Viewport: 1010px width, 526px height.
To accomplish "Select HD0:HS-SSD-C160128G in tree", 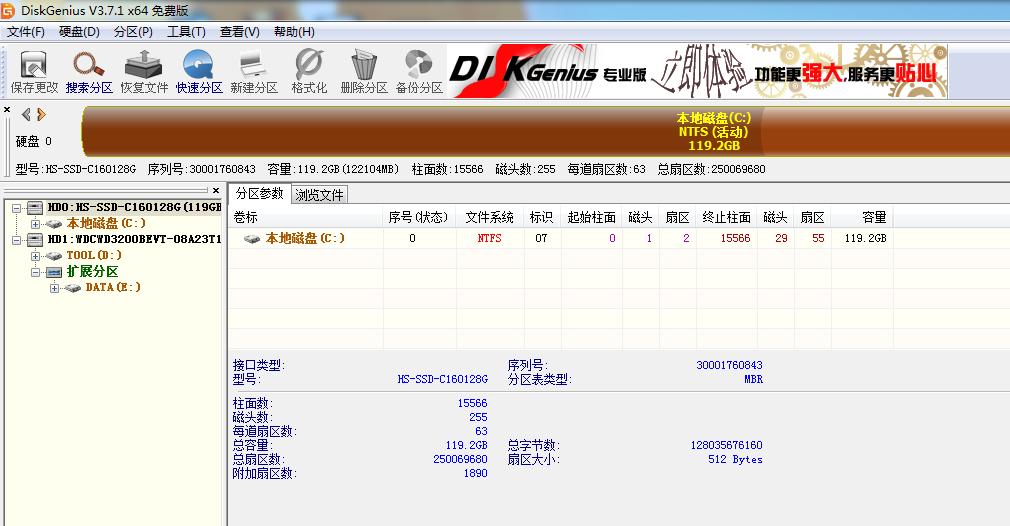I will click(134, 207).
